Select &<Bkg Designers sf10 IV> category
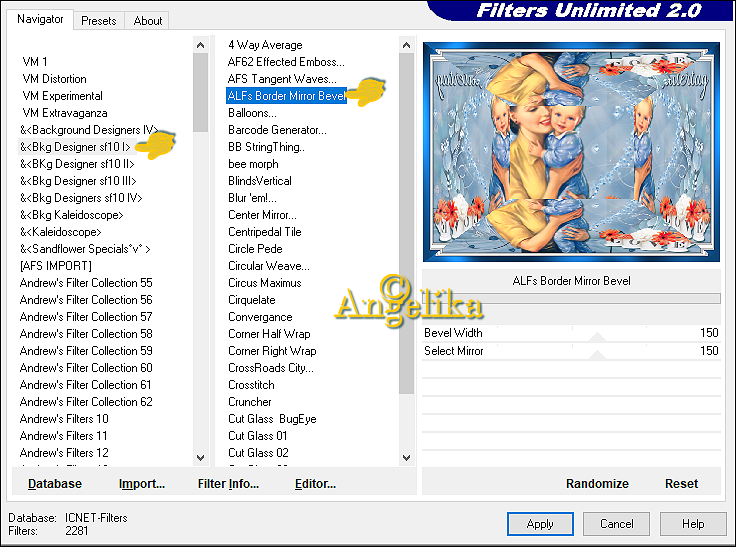Viewport: 736px width, 547px height. pyautogui.click(x=81, y=198)
